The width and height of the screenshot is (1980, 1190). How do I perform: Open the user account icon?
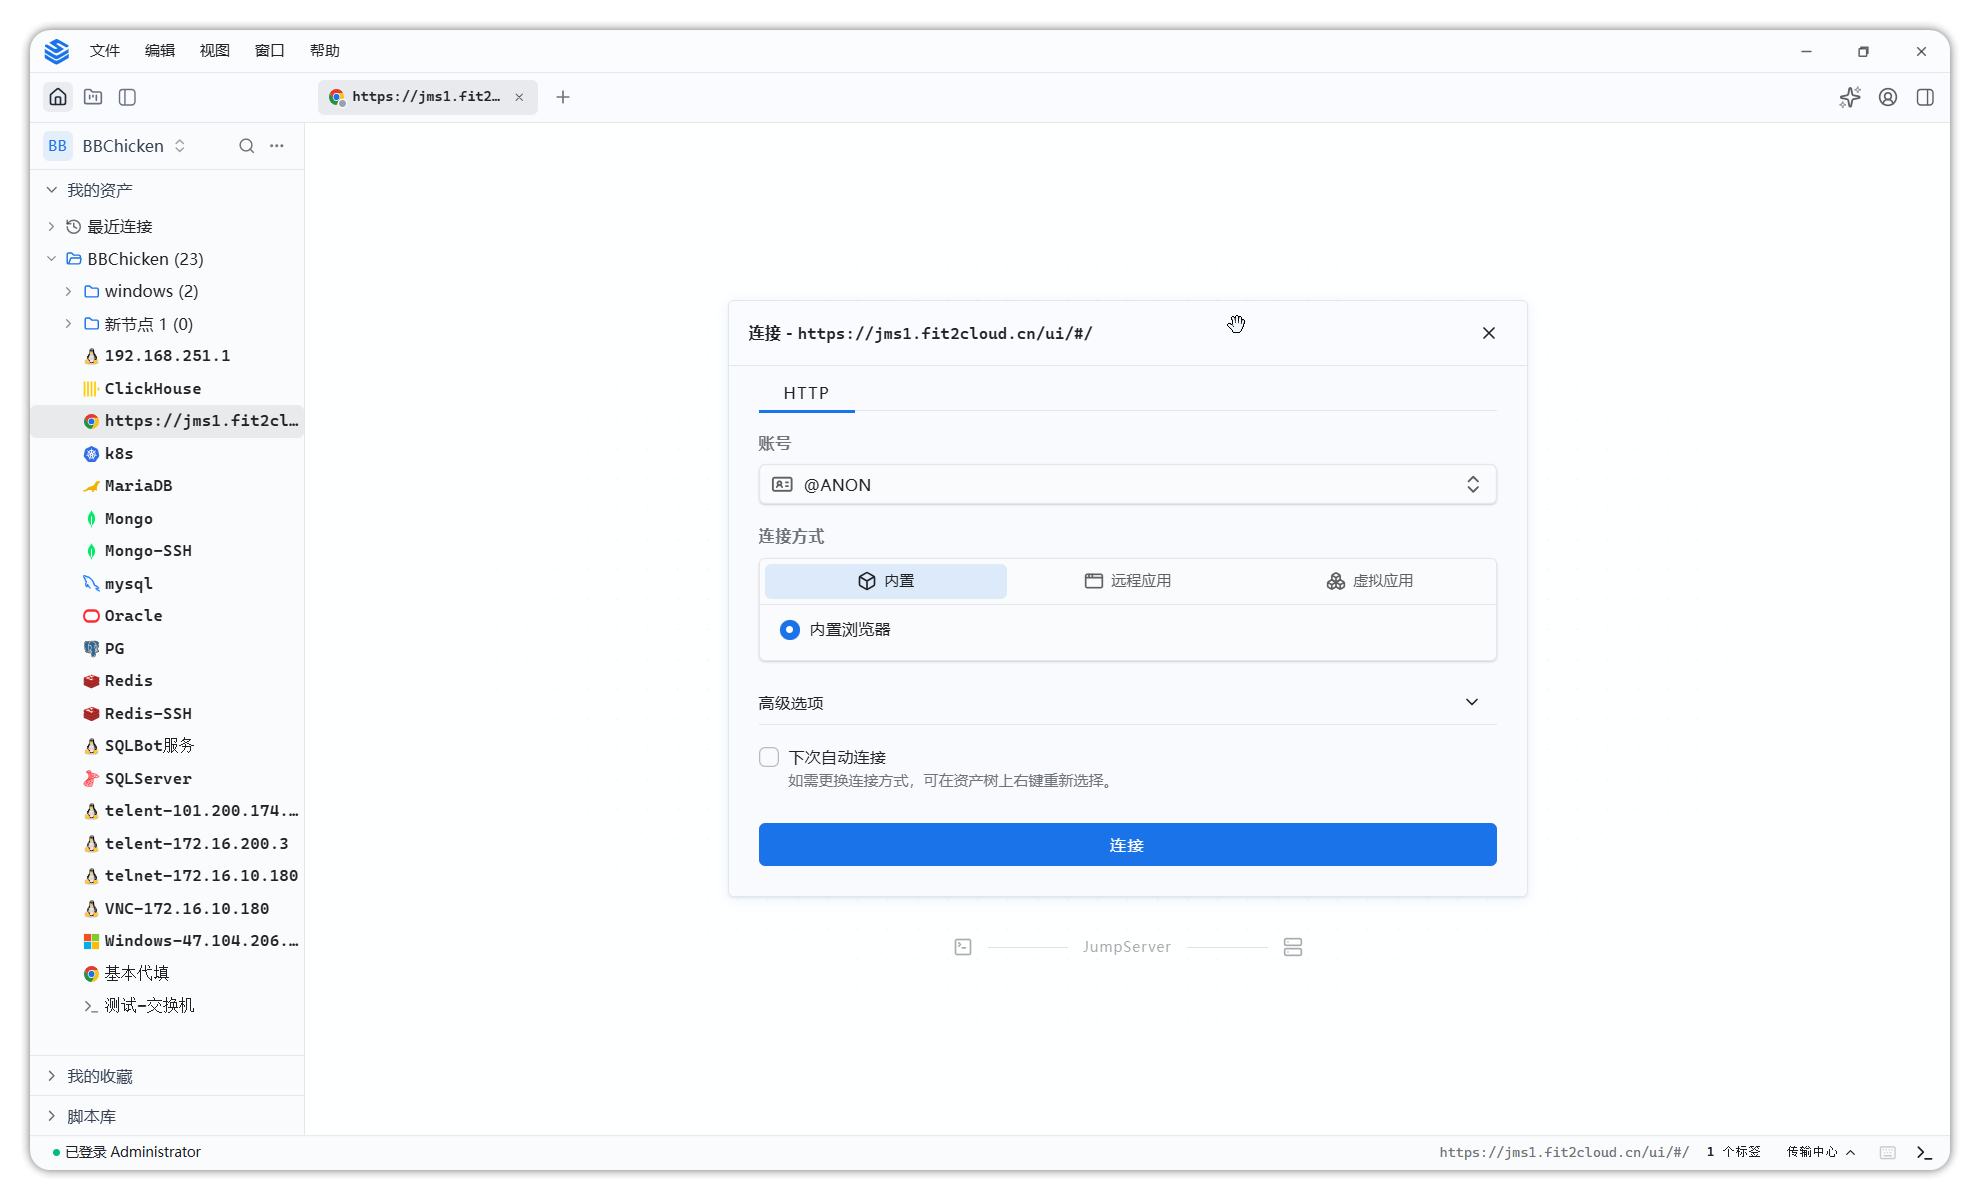[1888, 97]
